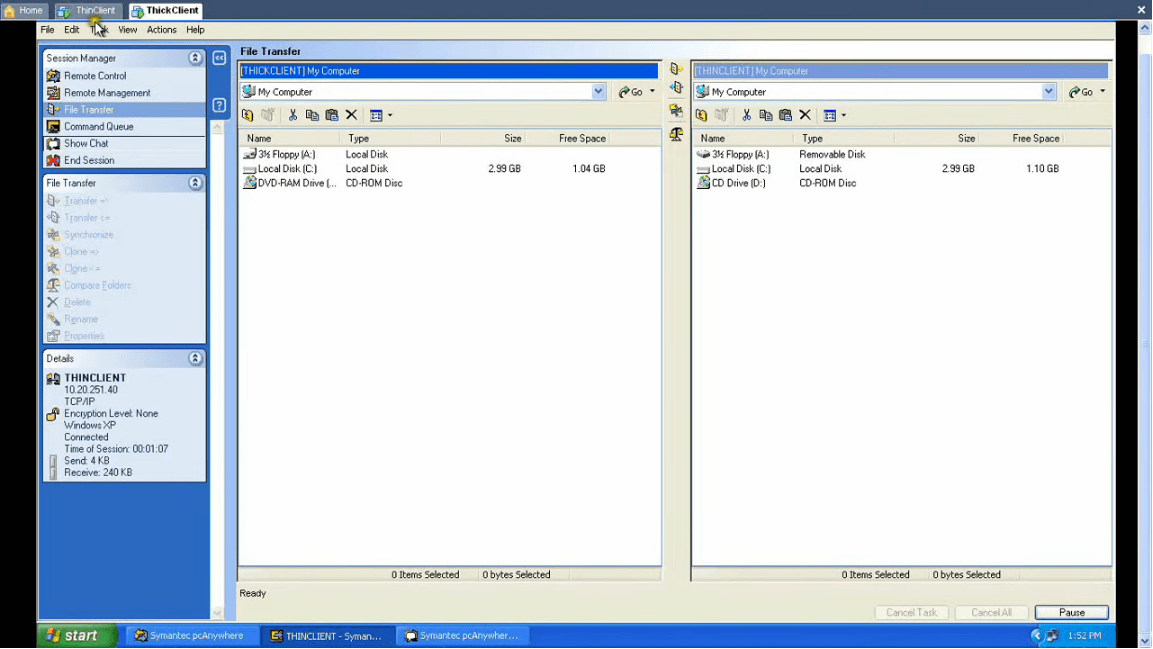Click Go button in THINCLIENT pane
1153x649 pixels.
point(1081,92)
